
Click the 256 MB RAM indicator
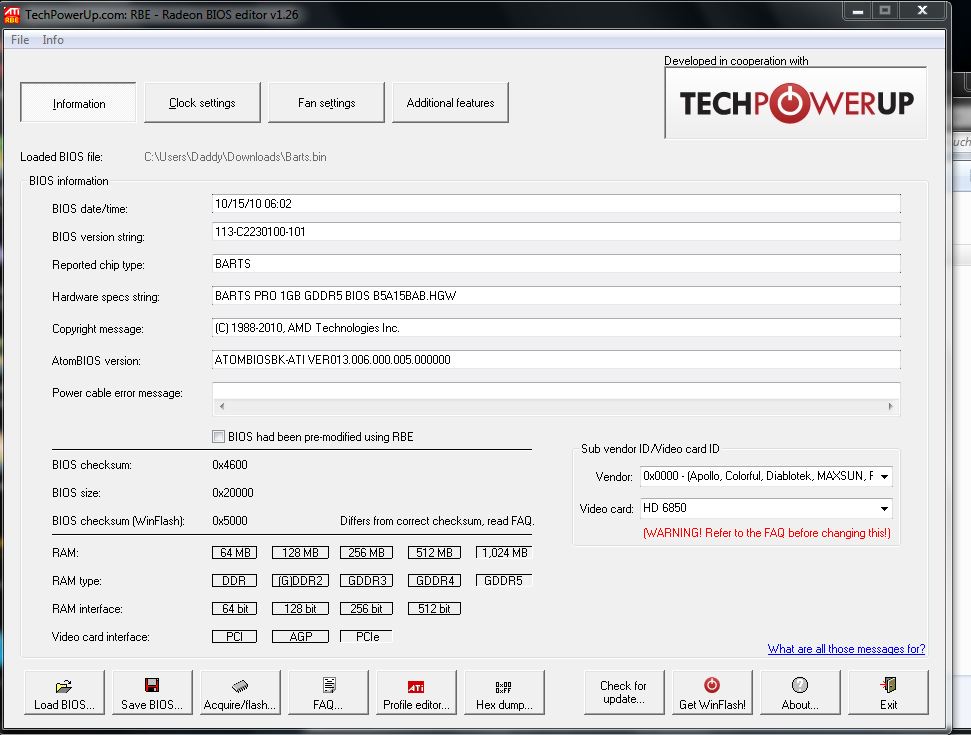click(367, 552)
